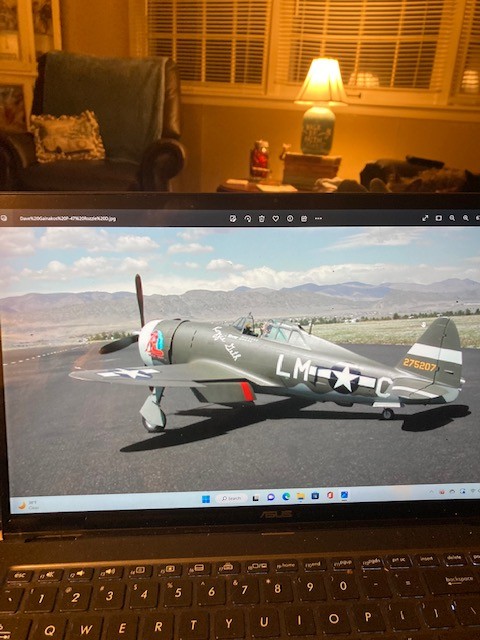Zoom in using the magnifier plus icon
480x640 pixels.
tap(466, 218)
